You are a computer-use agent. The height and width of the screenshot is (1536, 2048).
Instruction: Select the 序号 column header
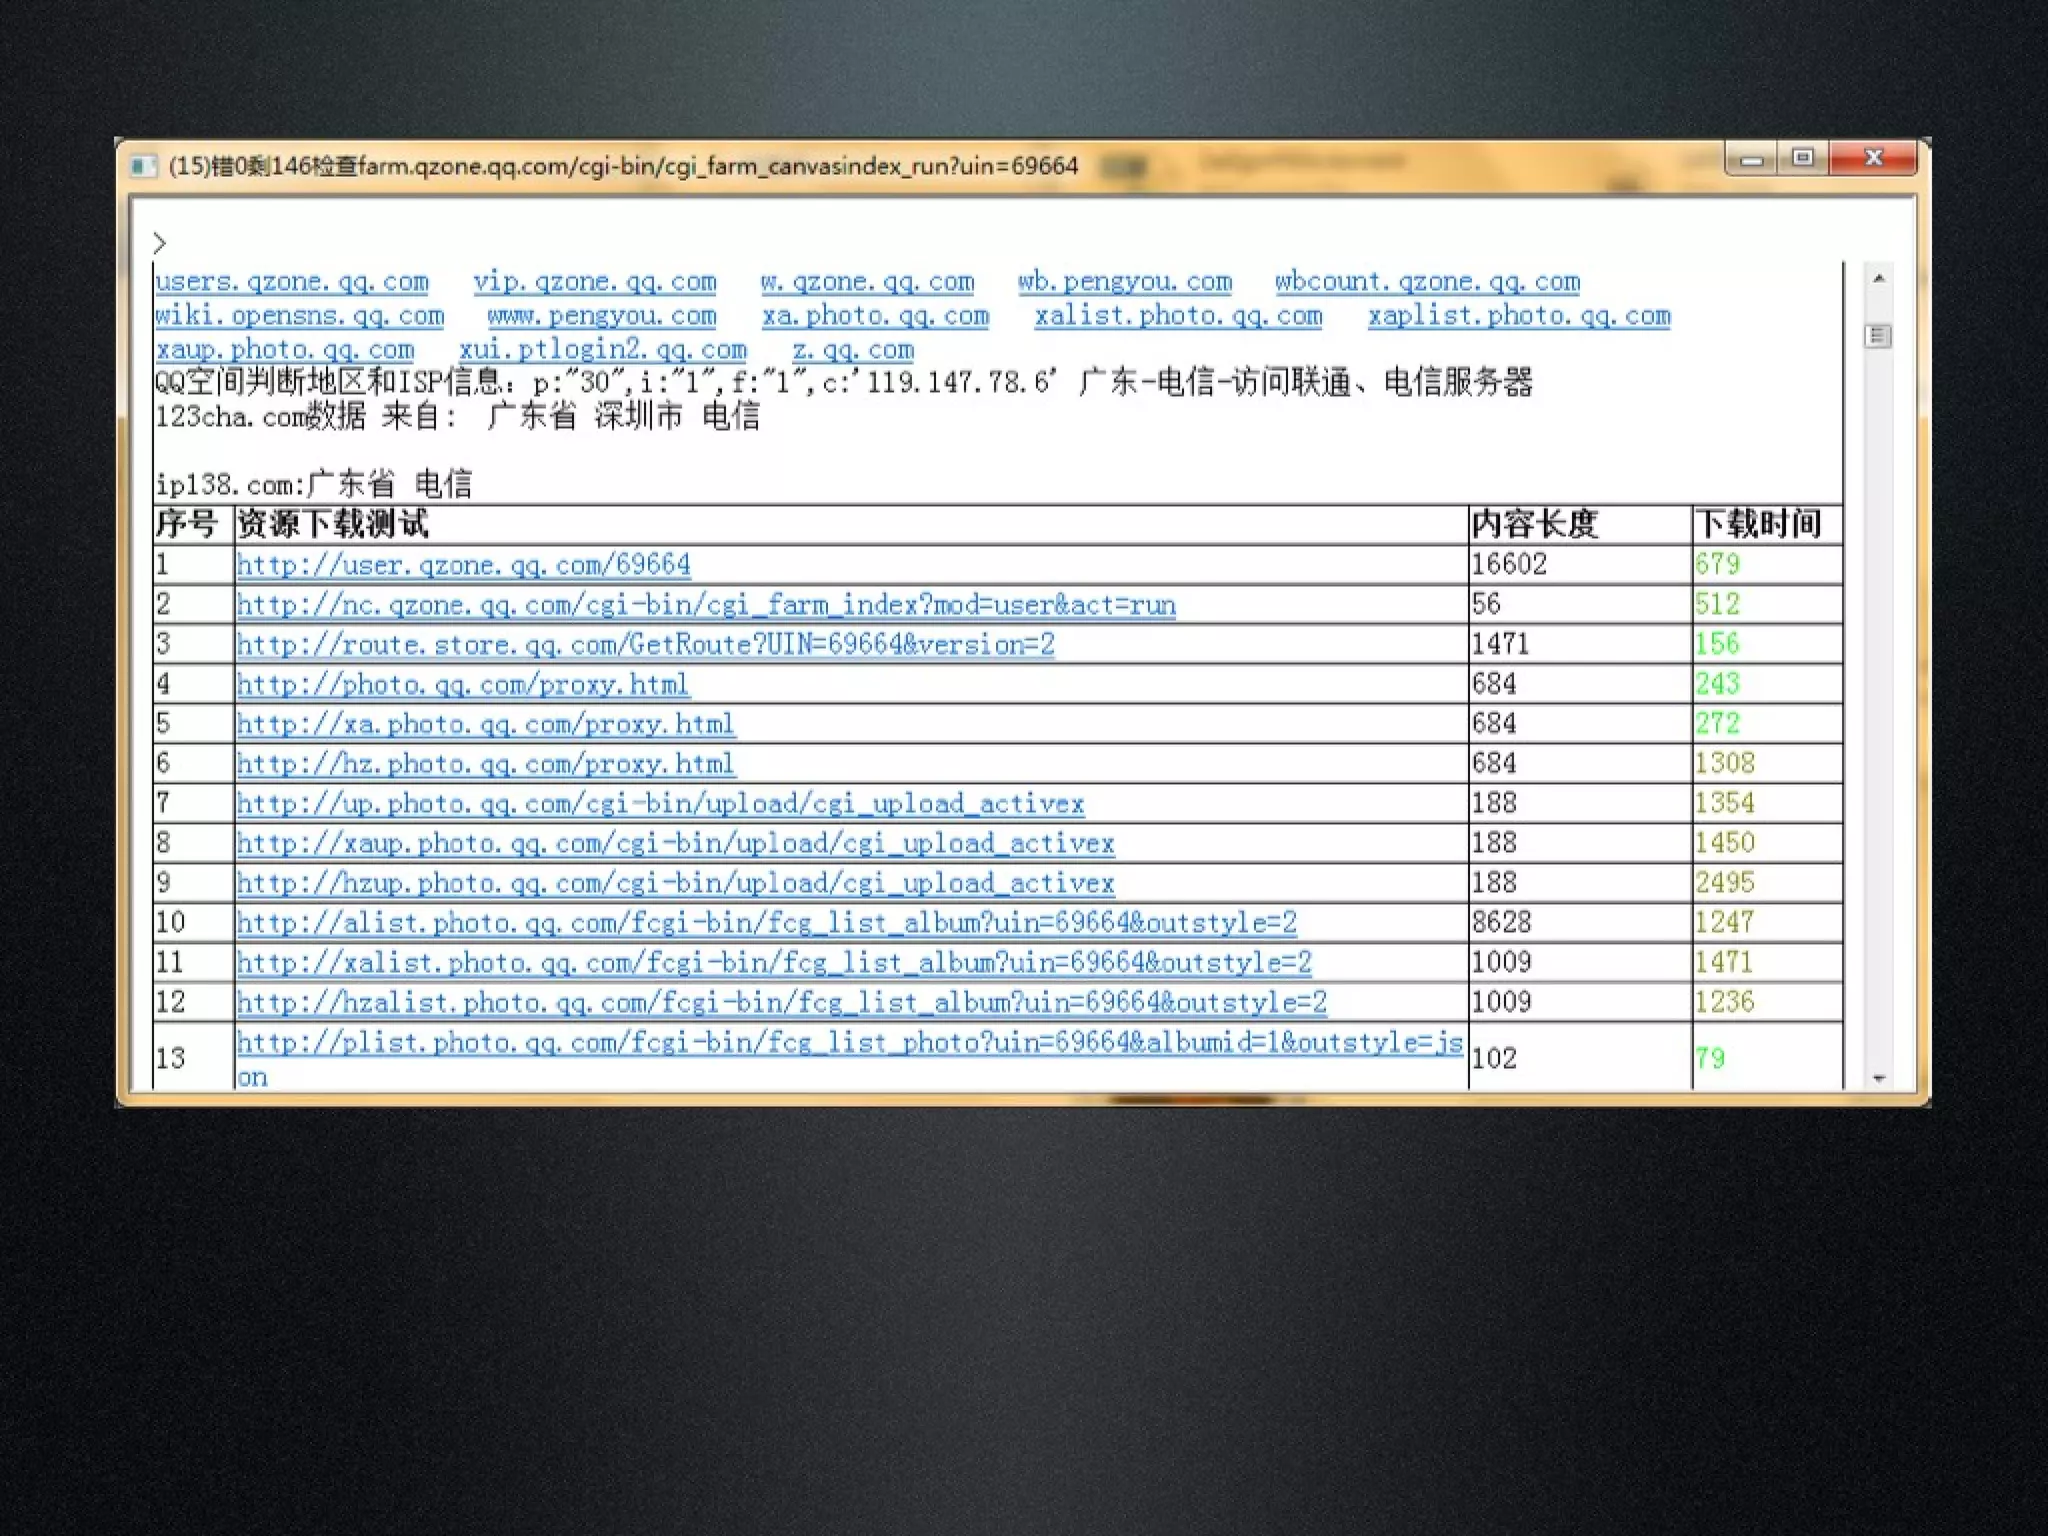pos(186,524)
